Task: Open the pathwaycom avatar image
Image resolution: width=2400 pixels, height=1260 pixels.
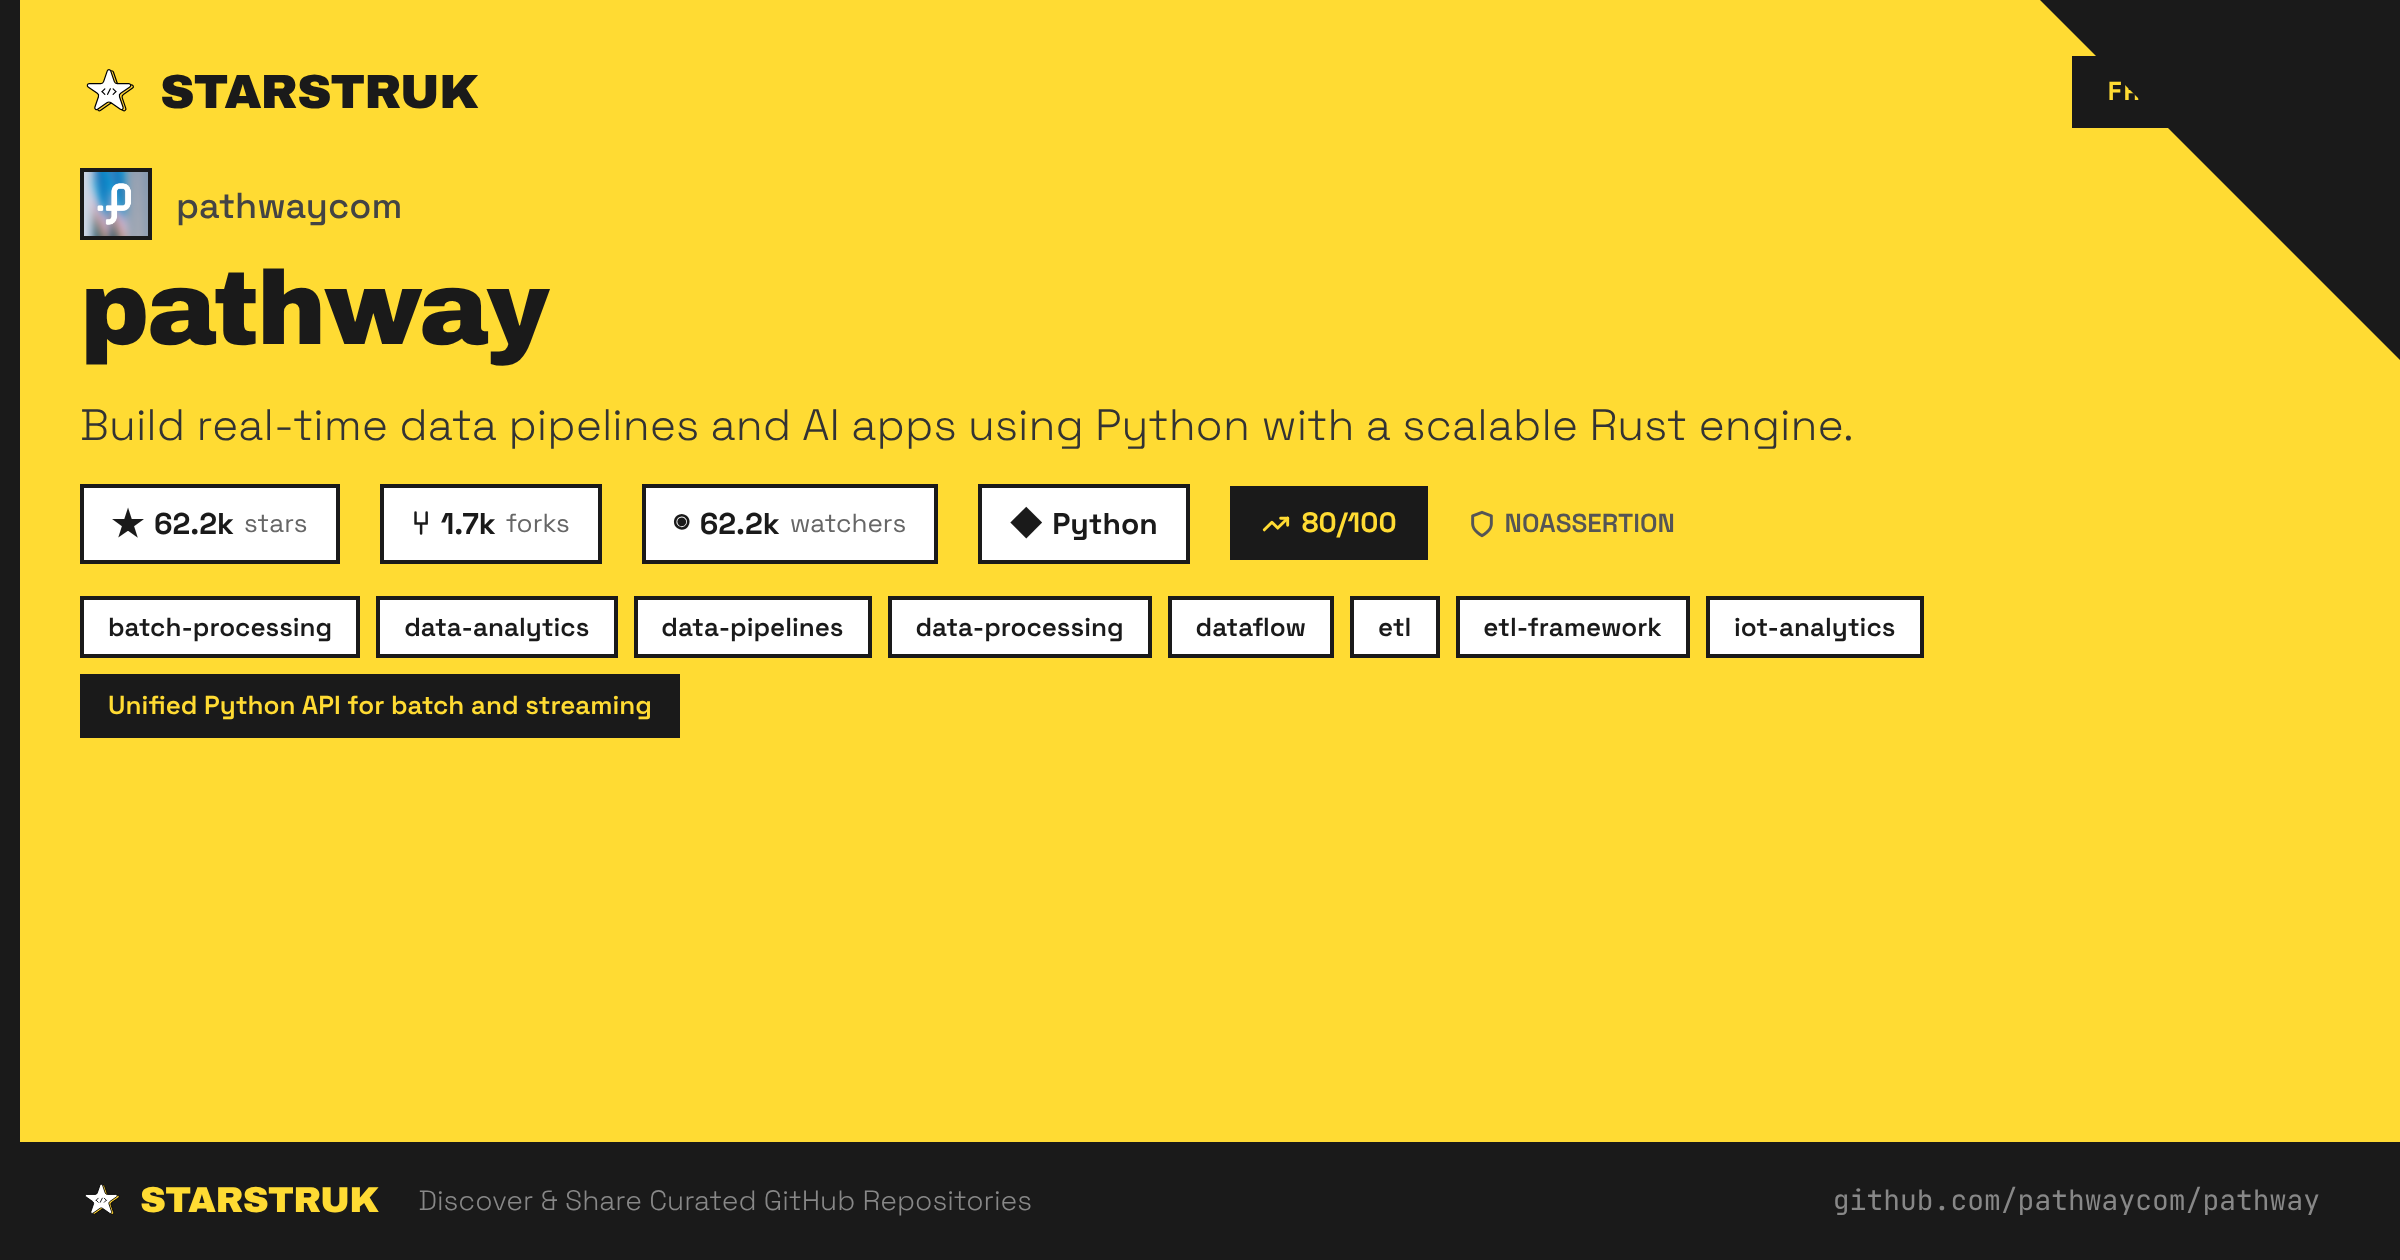Action: [x=116, y=204]
